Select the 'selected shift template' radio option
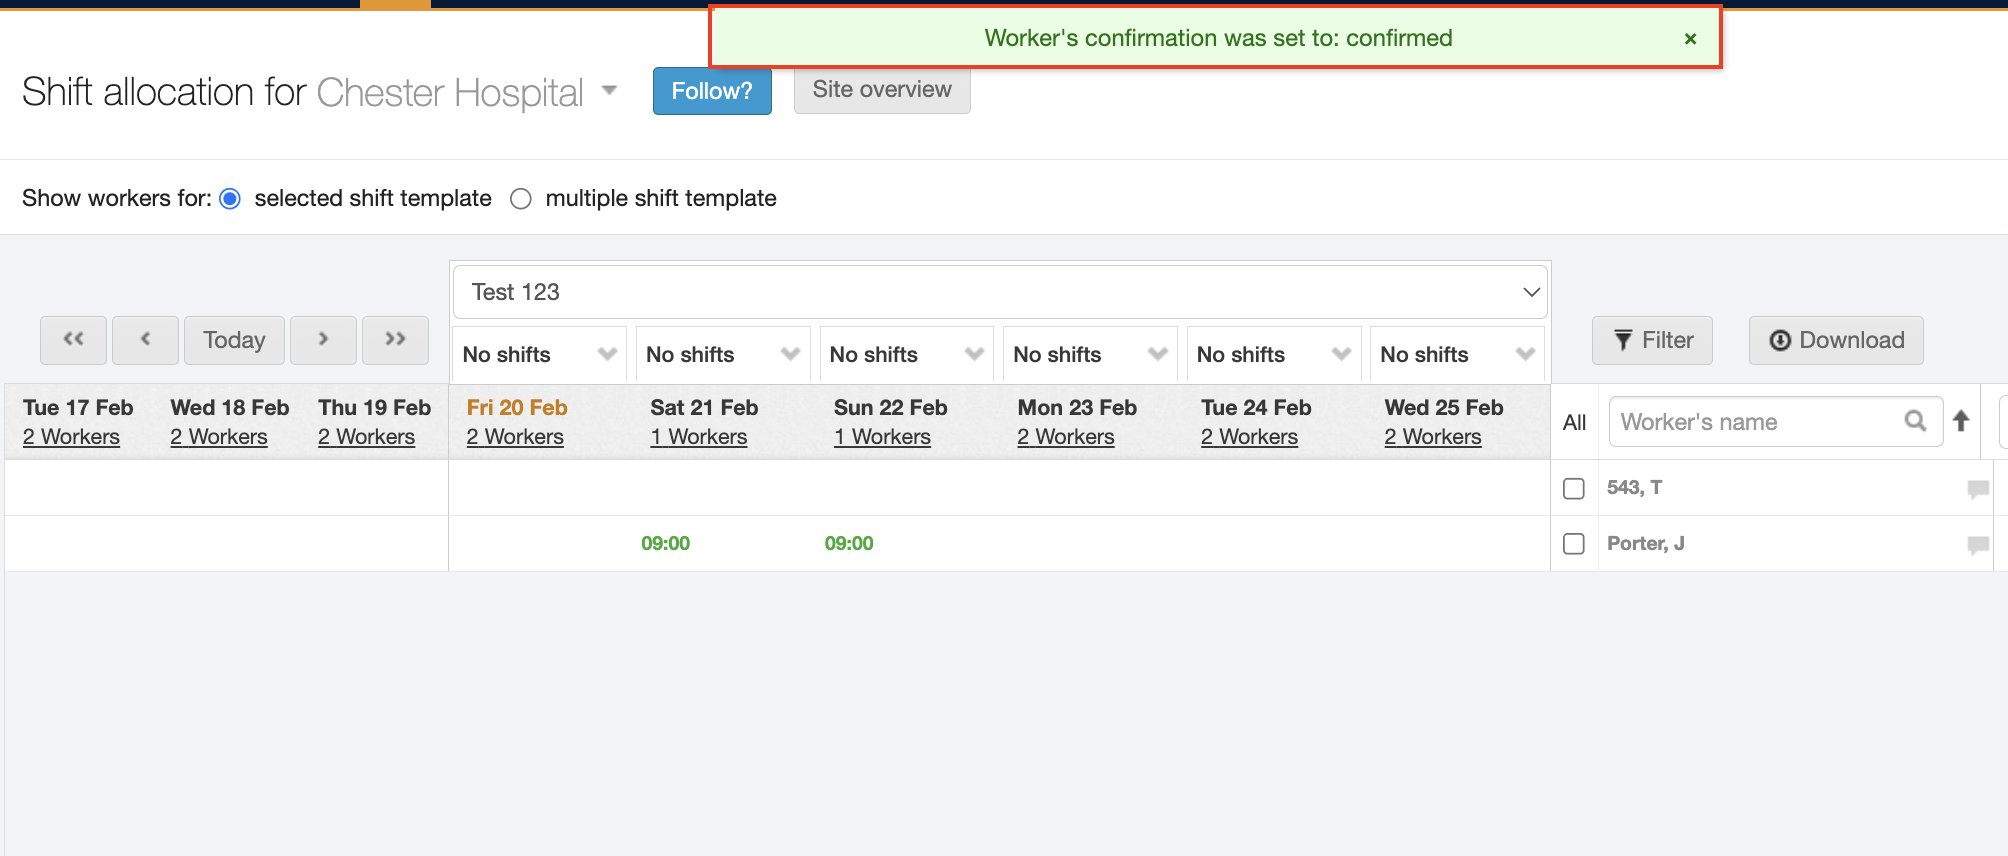Screen dimensions: 2008x856 coord(230,199)
